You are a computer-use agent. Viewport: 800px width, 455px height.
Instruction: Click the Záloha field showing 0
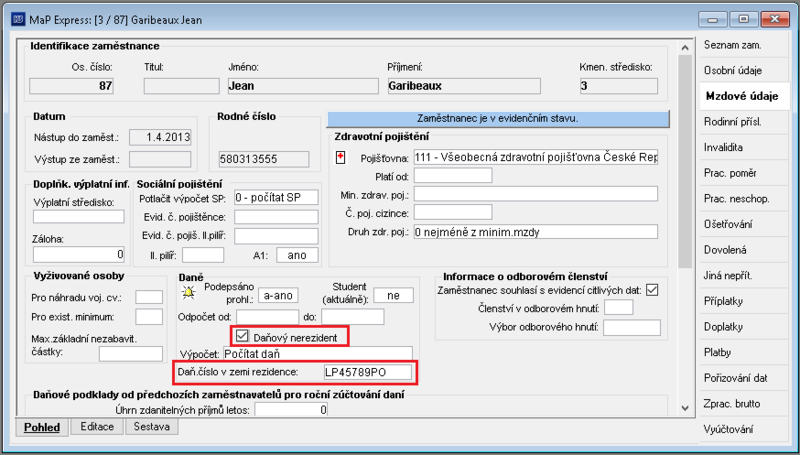click(x=79, y=254)
